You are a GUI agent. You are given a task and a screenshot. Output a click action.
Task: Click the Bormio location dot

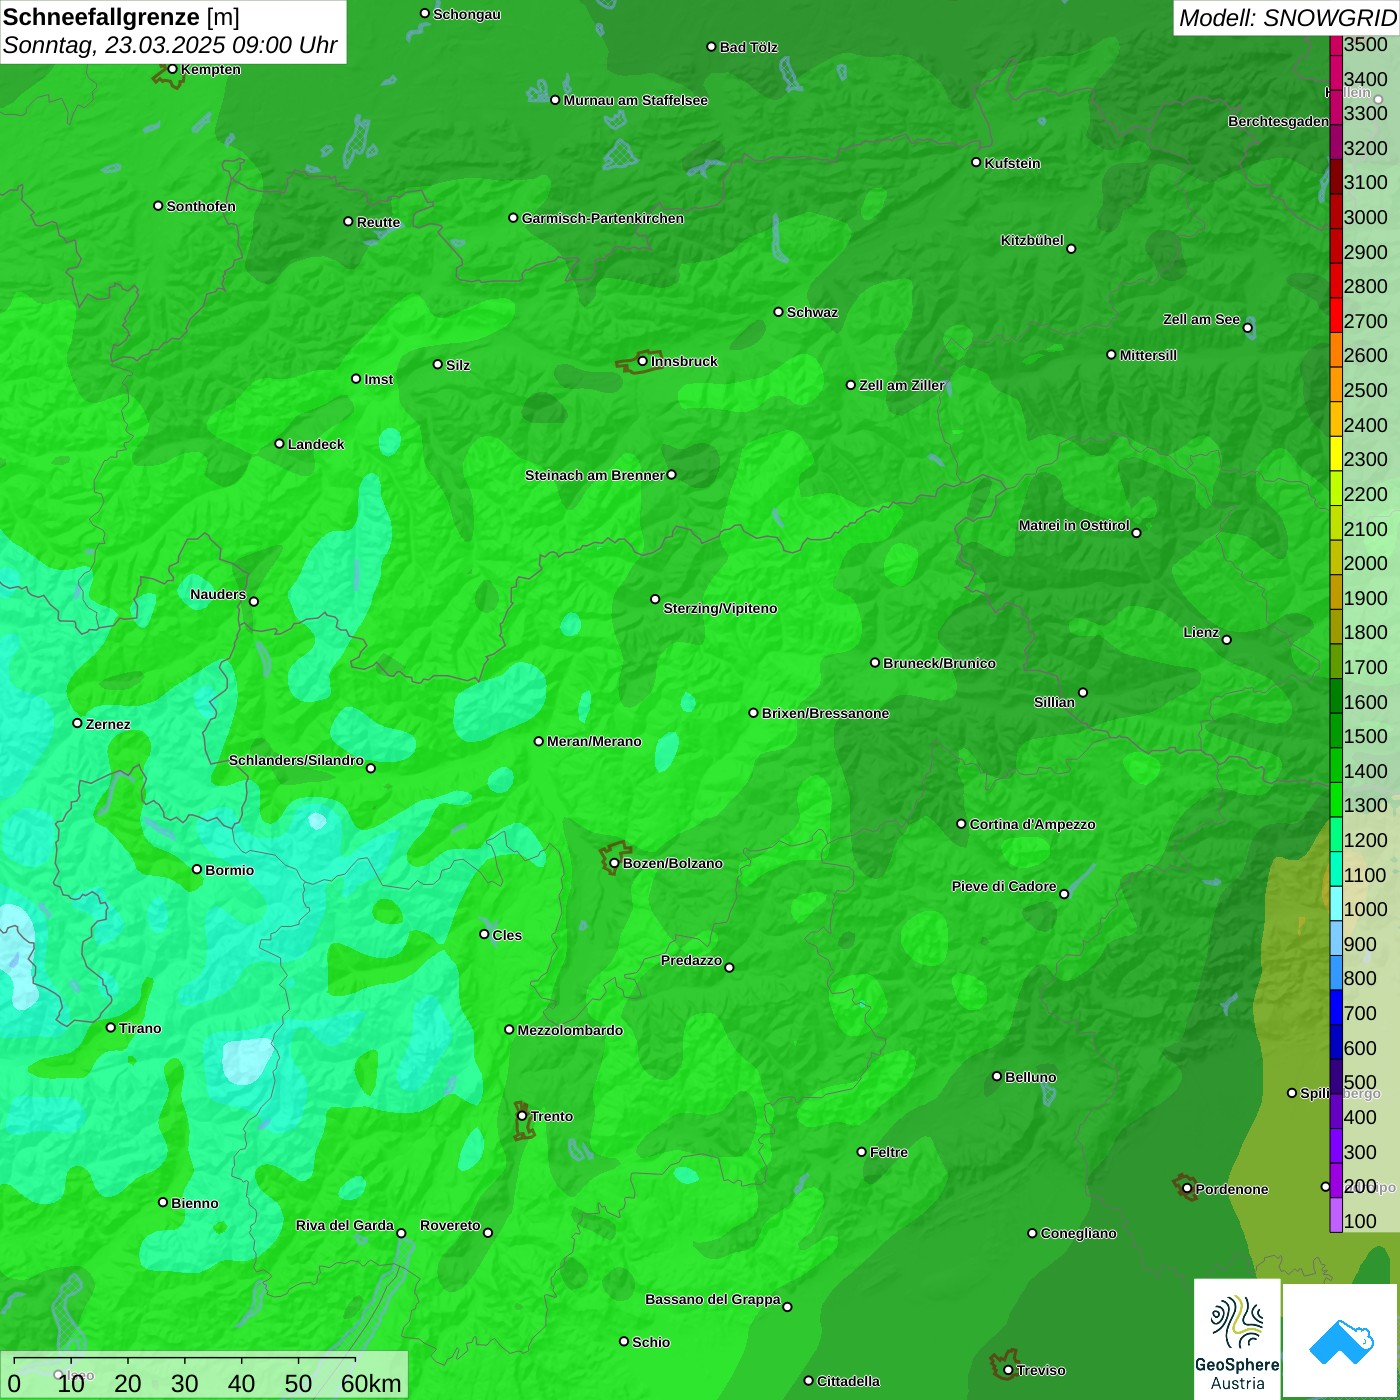(197, 869)
